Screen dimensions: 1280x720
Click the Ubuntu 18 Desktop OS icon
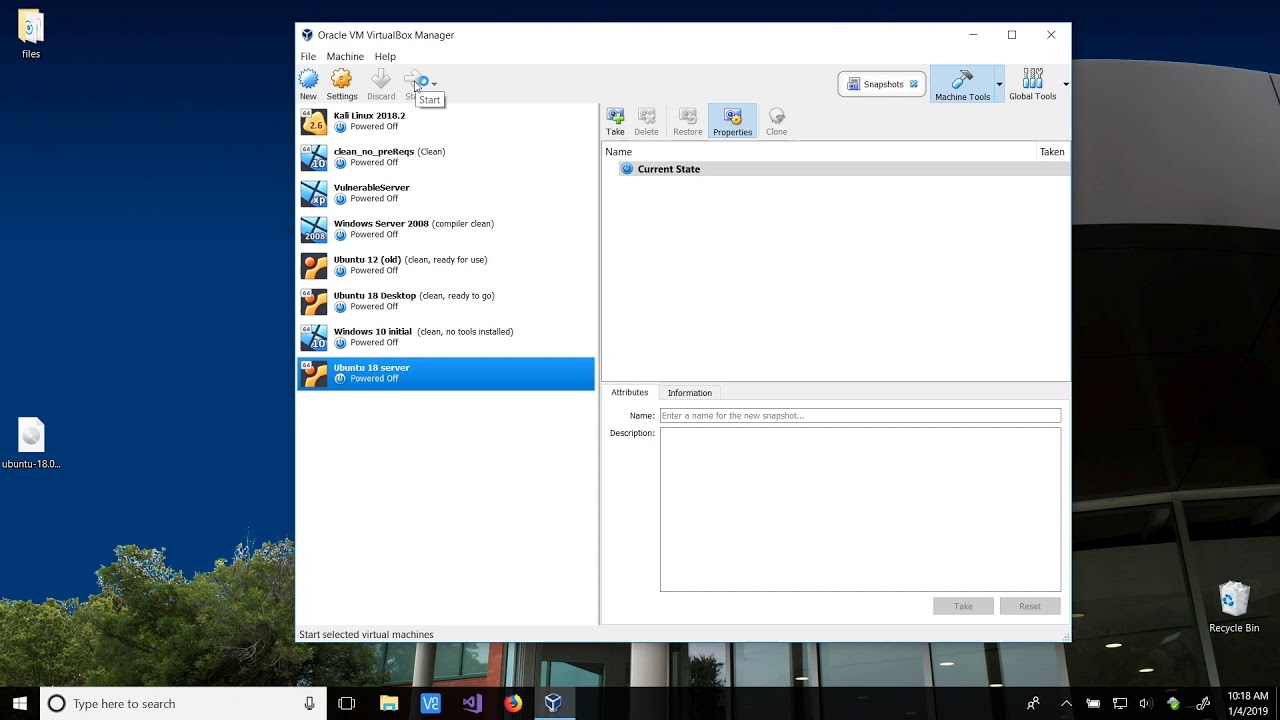[314, 302]
